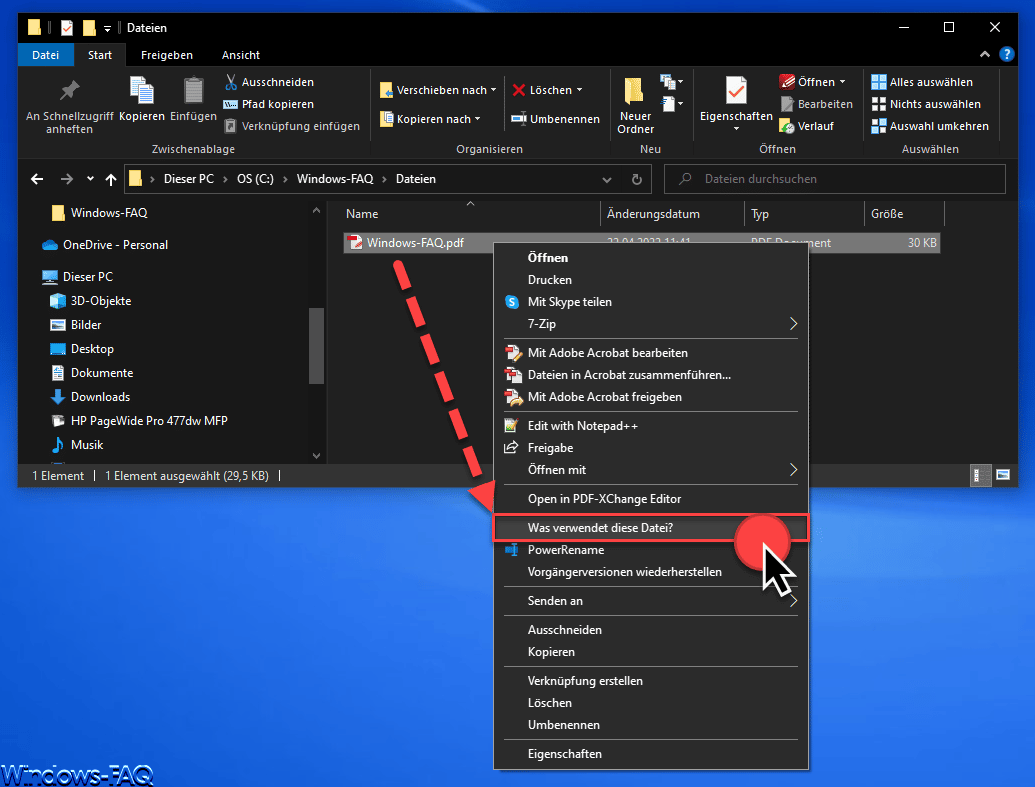Expand address bar history dropdown
Viewport: 1035px width, 787px height.
pyautogui.click(x=607, y=180)
